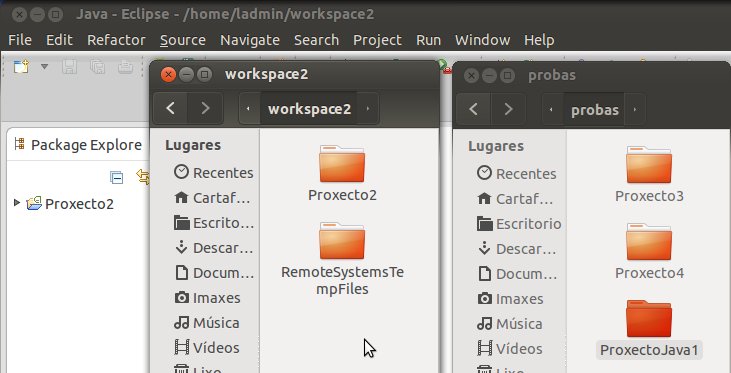Screen dimensions: 731x373
Task: Open the File menu
Action: point(20,40)
